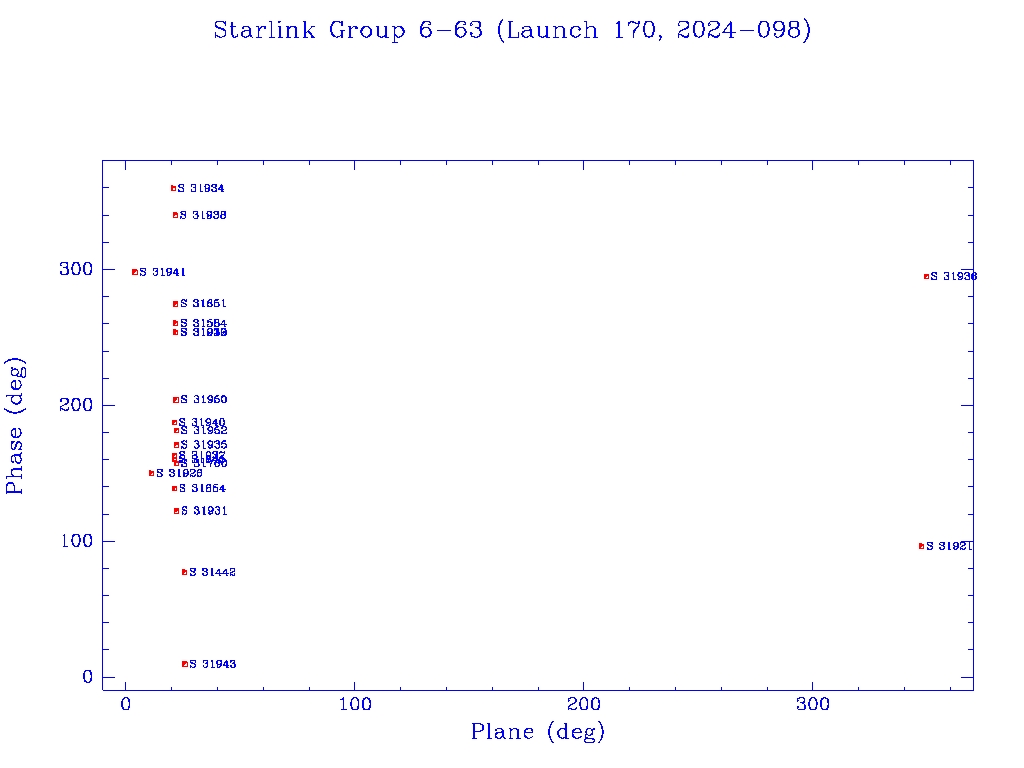Select the red data point for S 31941
The width and height of the screenshot is (1024, 768).
tap(135, 272)
